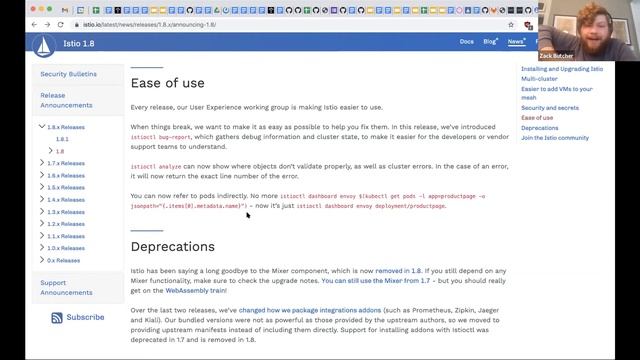Image resolution: width=640 pixels, height=360 pixels.
Task: Click the 'Ease of use' heading
Action: click(167, 83)
